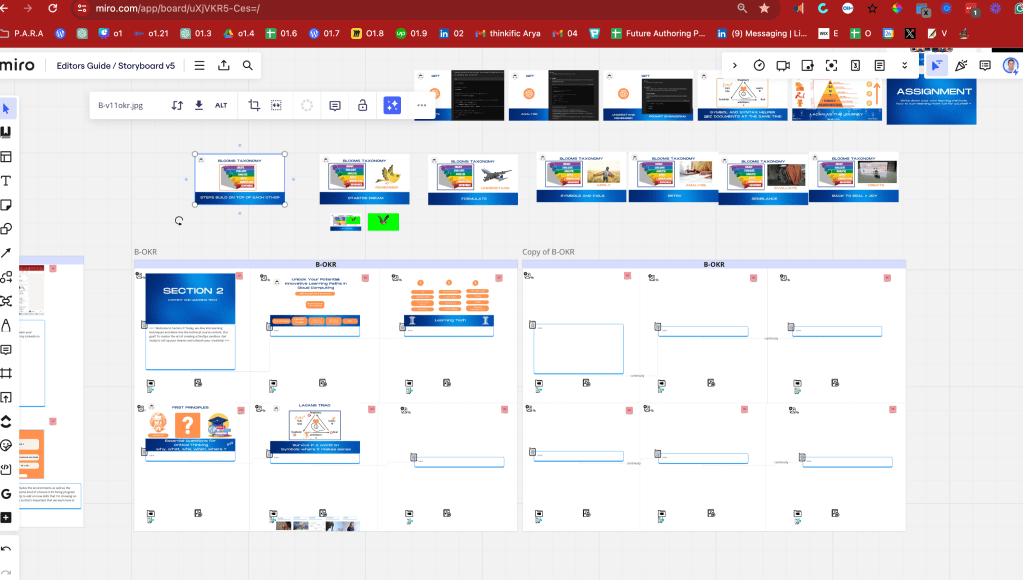Viewport: 1023px width, 580px height.
Task: Click the remove background icon
Action: pyautogui.click(x=277, y=105)
